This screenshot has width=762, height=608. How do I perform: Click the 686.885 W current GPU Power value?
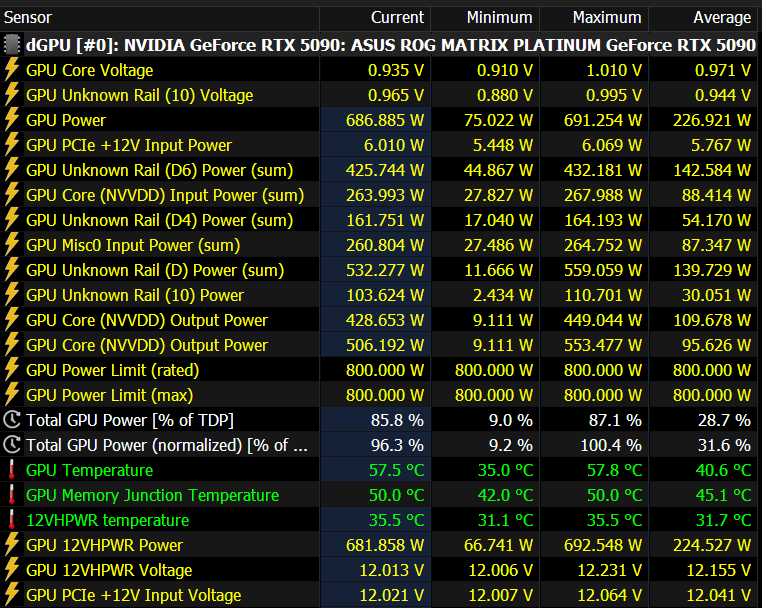click(x=384, y=120)
